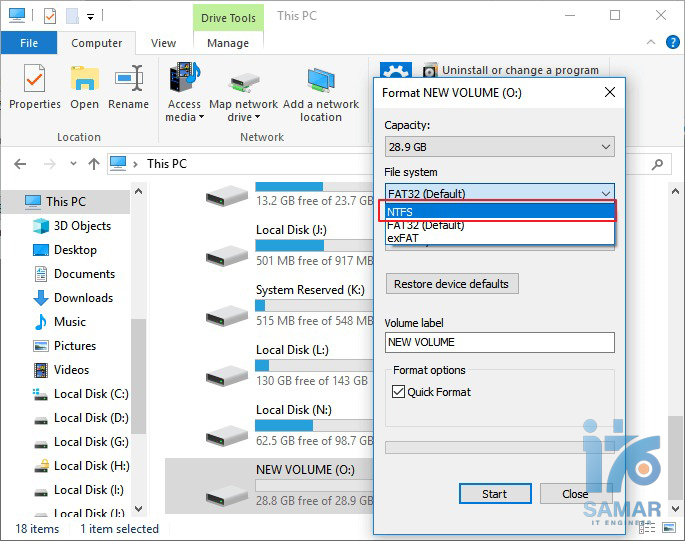Viewport: 685px width, 541px height.
Task: Select Local Disk (C:) in navigation pane
Action: [90, 394]
